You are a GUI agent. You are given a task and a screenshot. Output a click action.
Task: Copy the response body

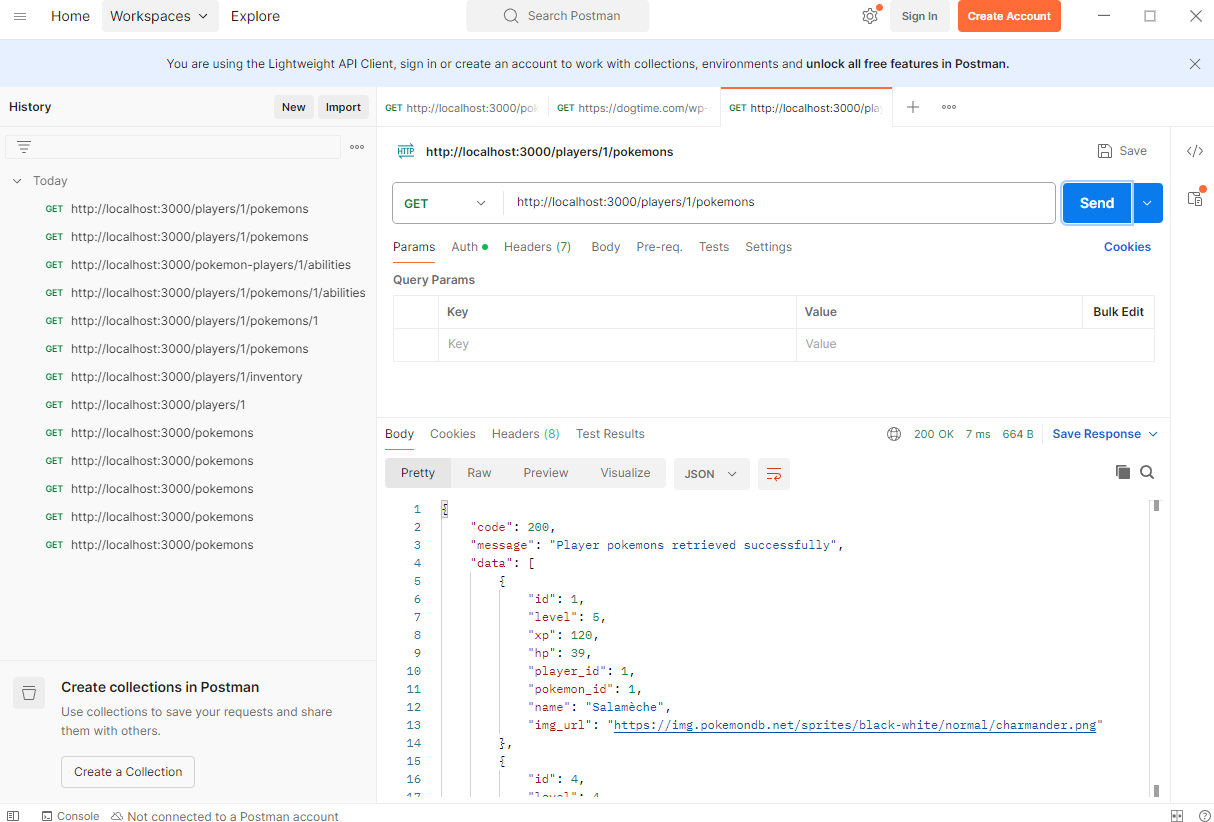click(1122, 472)
